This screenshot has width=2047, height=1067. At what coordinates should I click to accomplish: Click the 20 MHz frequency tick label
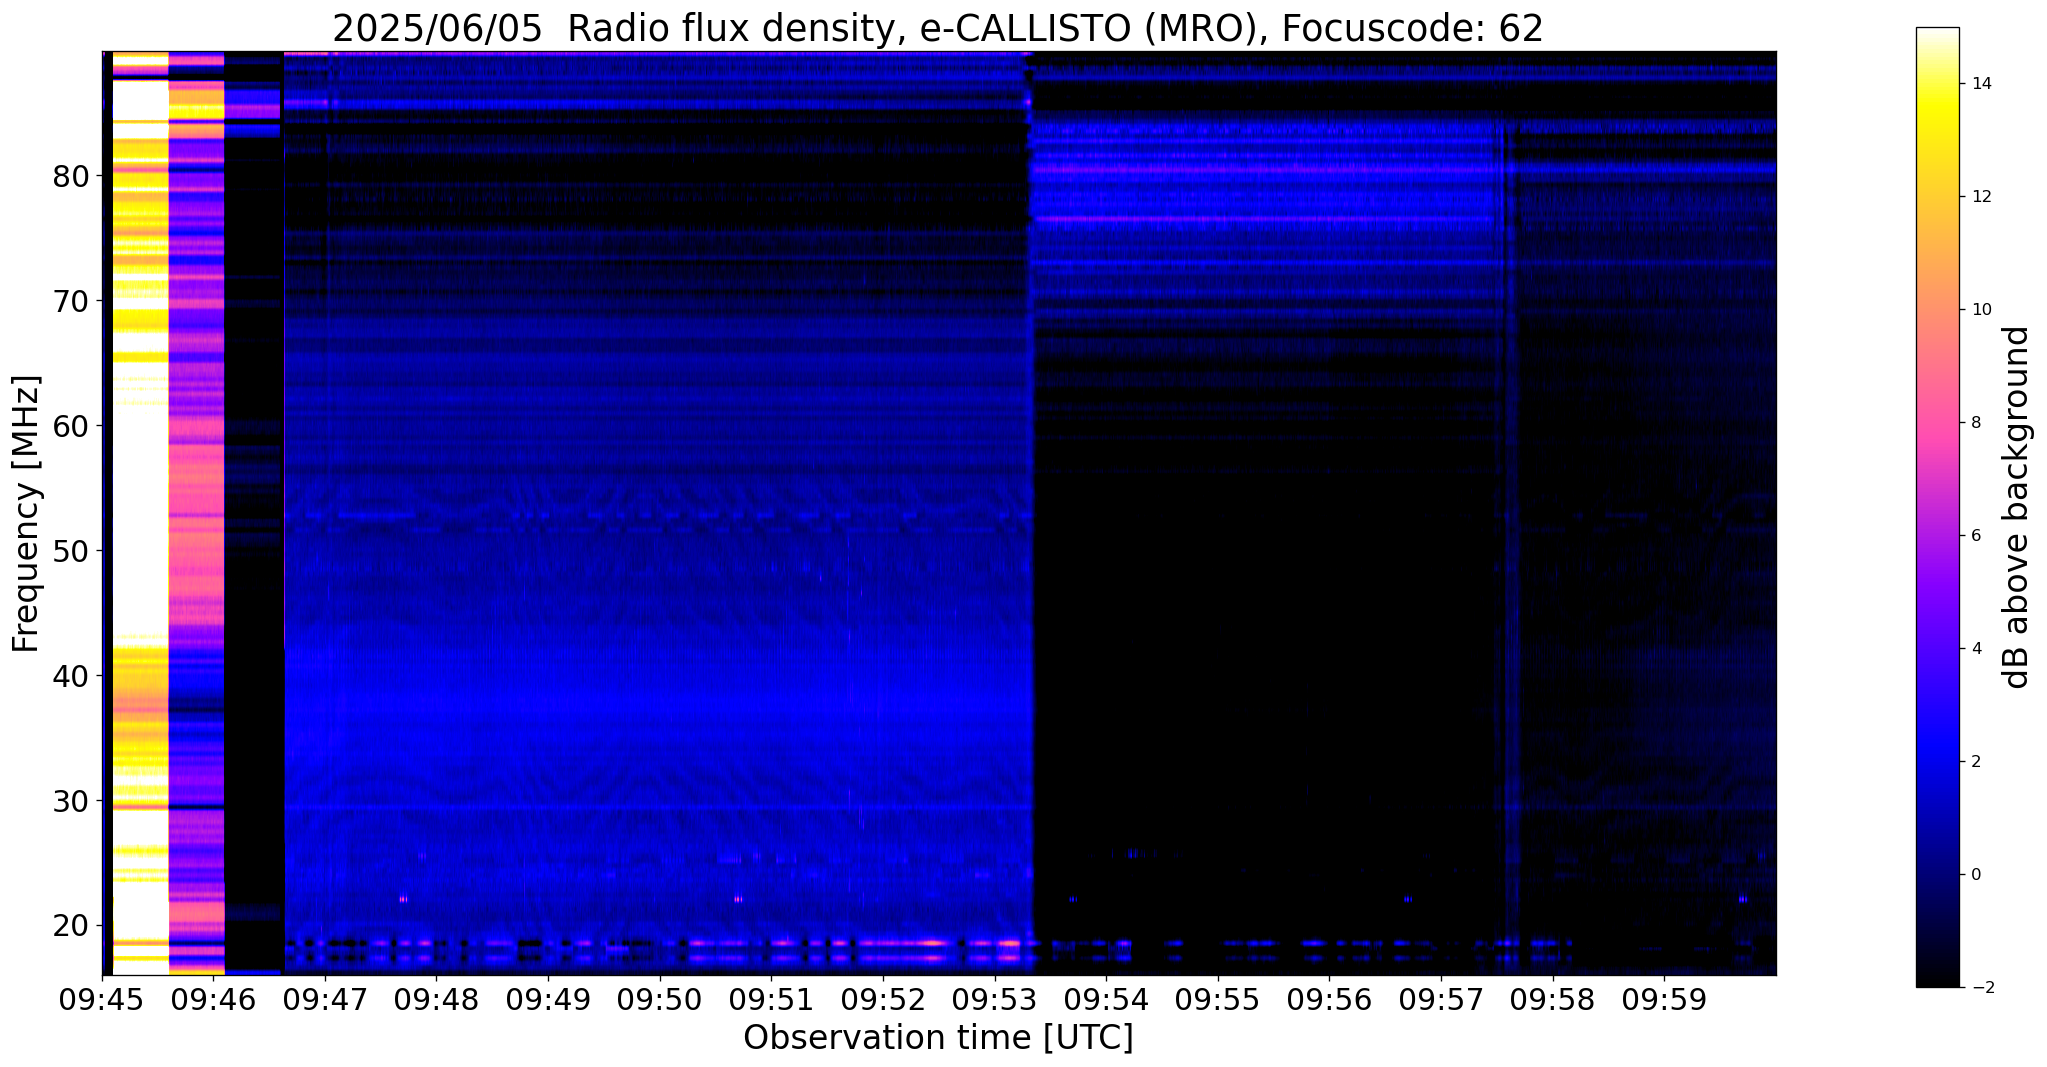coord(70,926)
